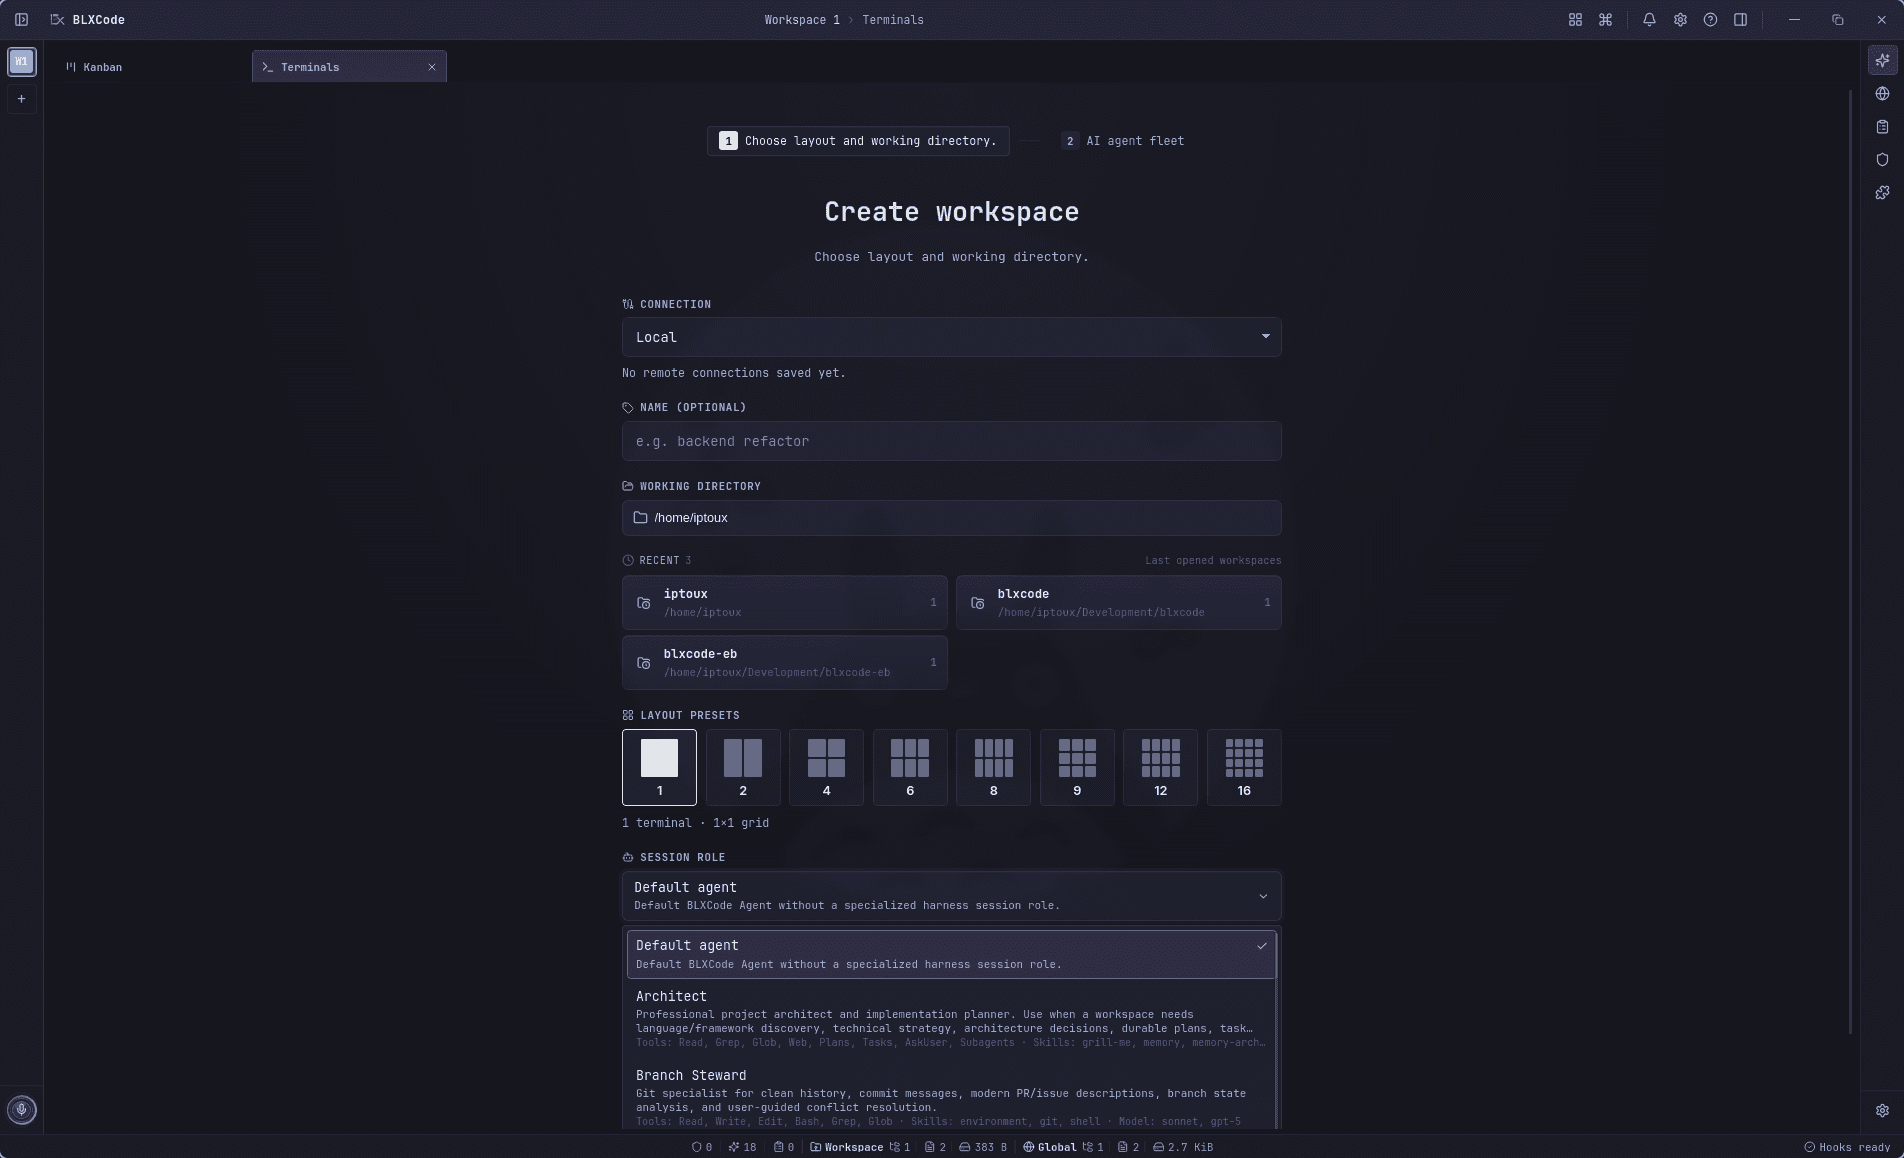Select the 1 terminal layout preset

pyautogui.click(x=659, y=767)
